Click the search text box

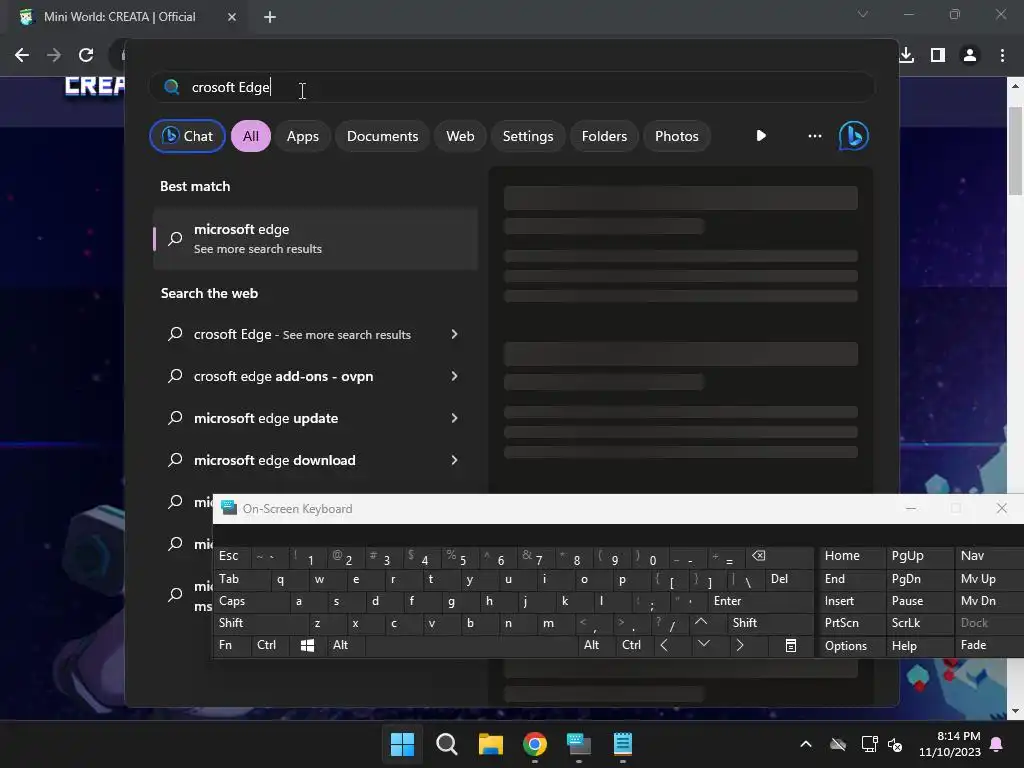tap(512, 87)
